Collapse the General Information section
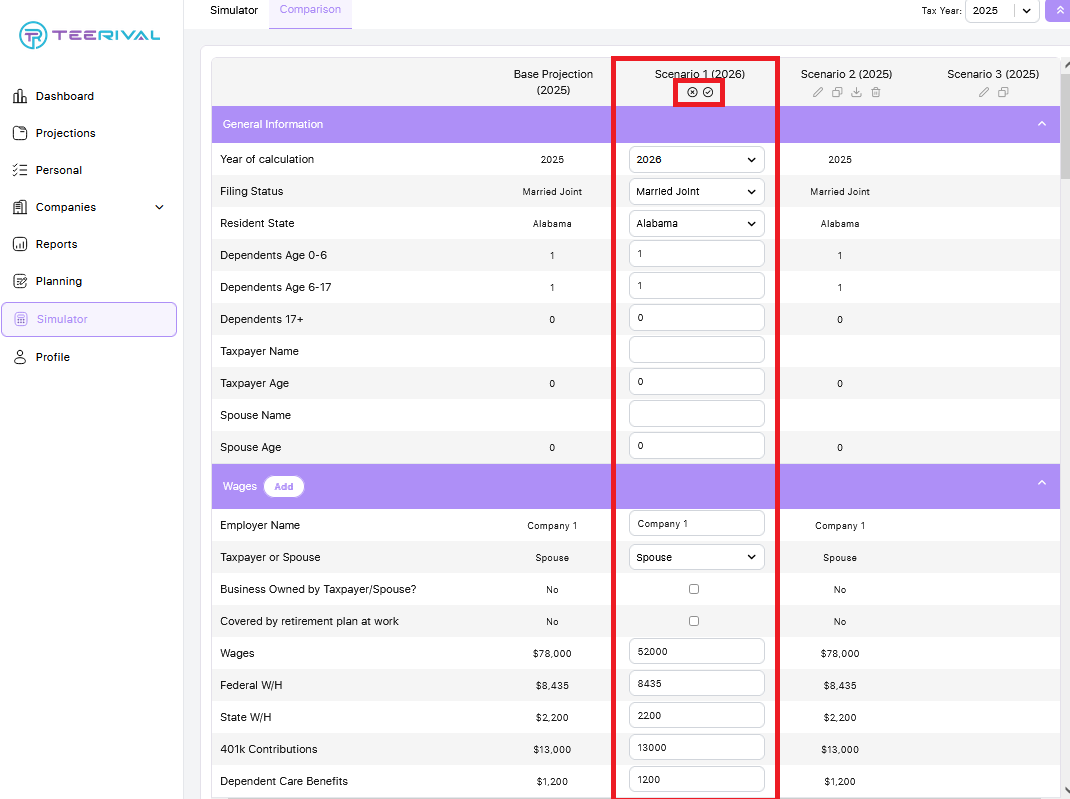1070x799 pixels. pyautogui.click(x=1042, y=124)
